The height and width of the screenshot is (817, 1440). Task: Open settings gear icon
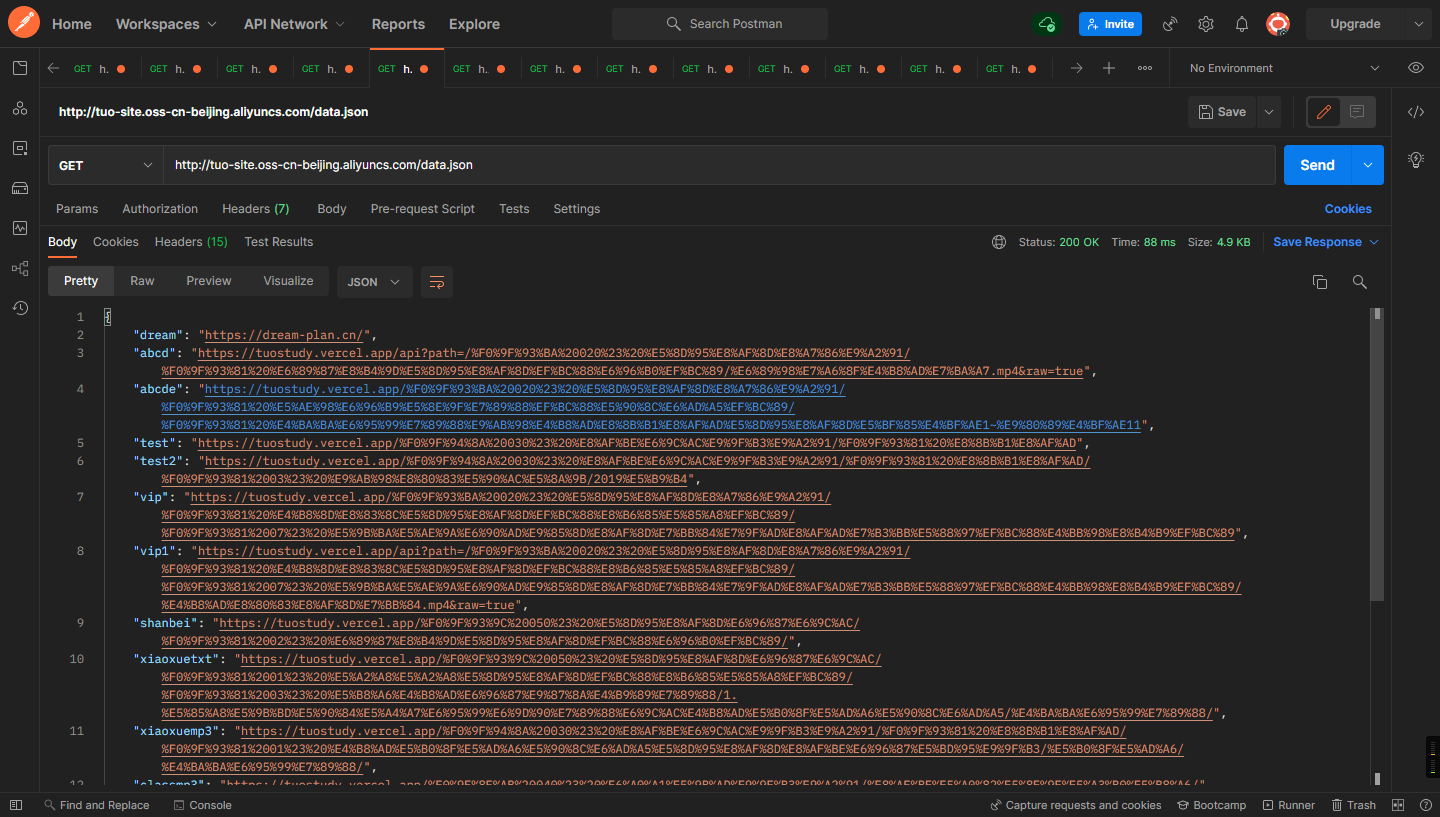(1206, 24)
